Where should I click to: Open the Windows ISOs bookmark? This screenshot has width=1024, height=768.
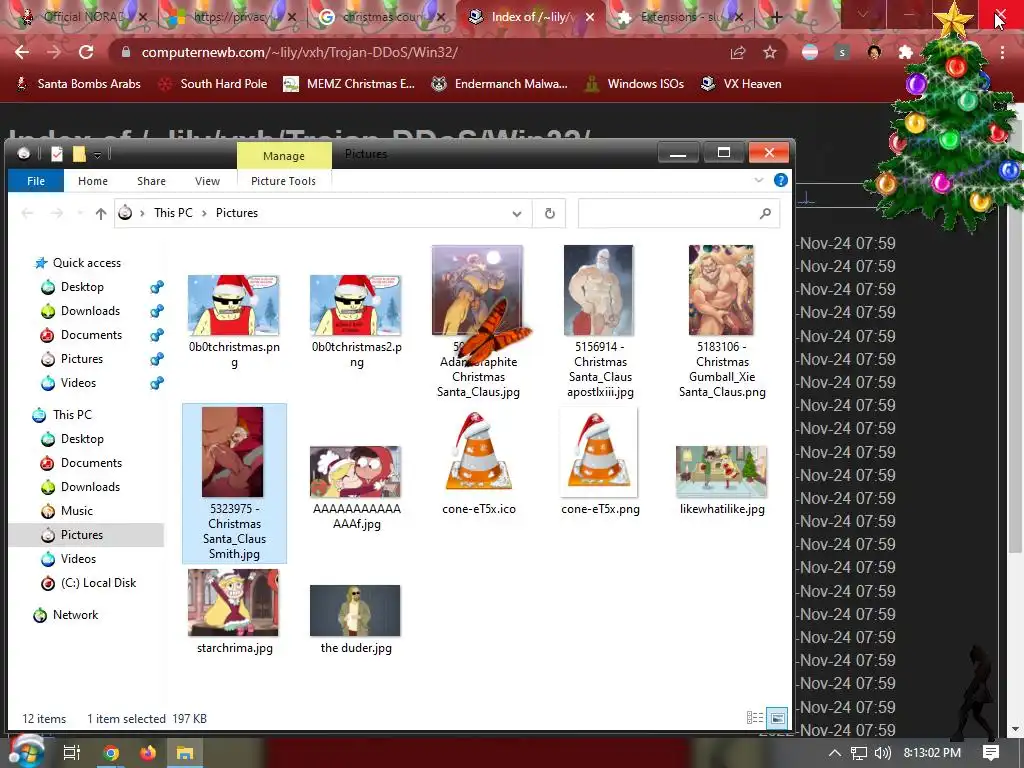(634, 84)
